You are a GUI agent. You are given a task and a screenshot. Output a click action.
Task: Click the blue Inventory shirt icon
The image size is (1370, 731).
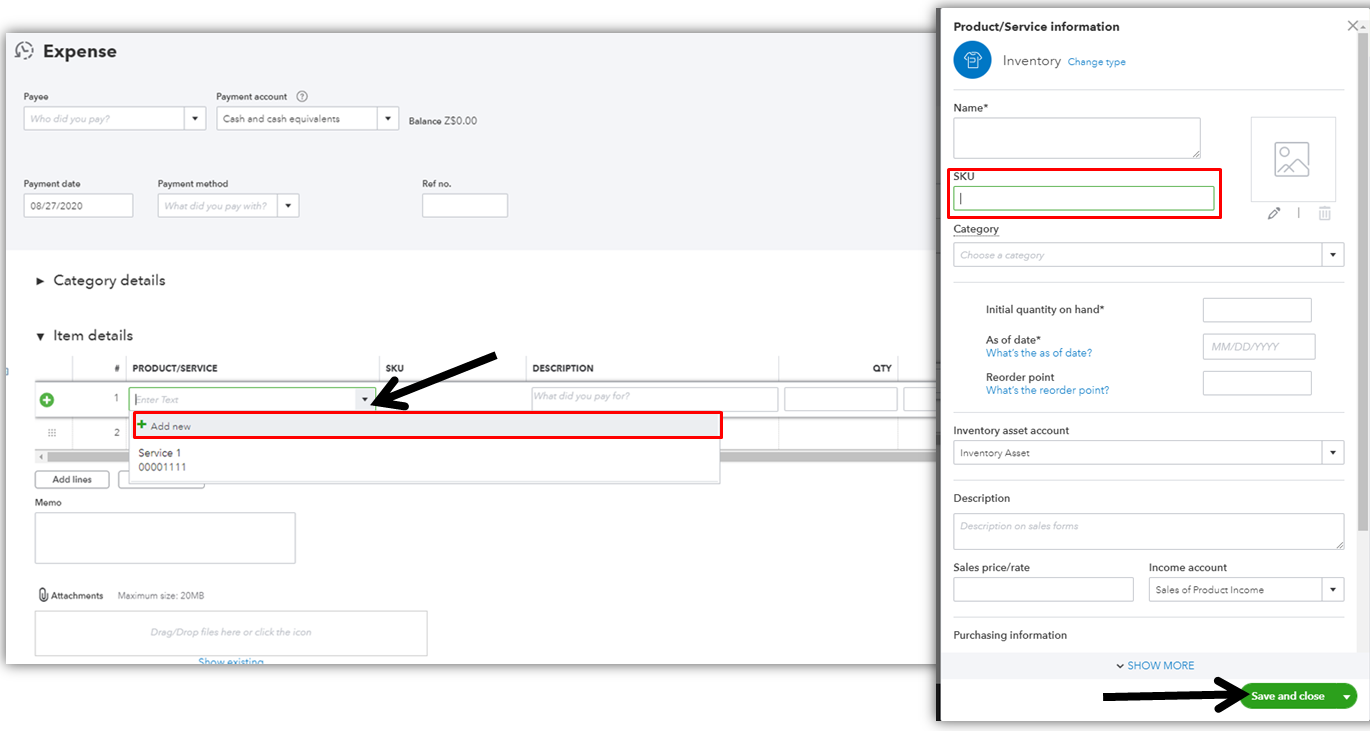[972, 61]
